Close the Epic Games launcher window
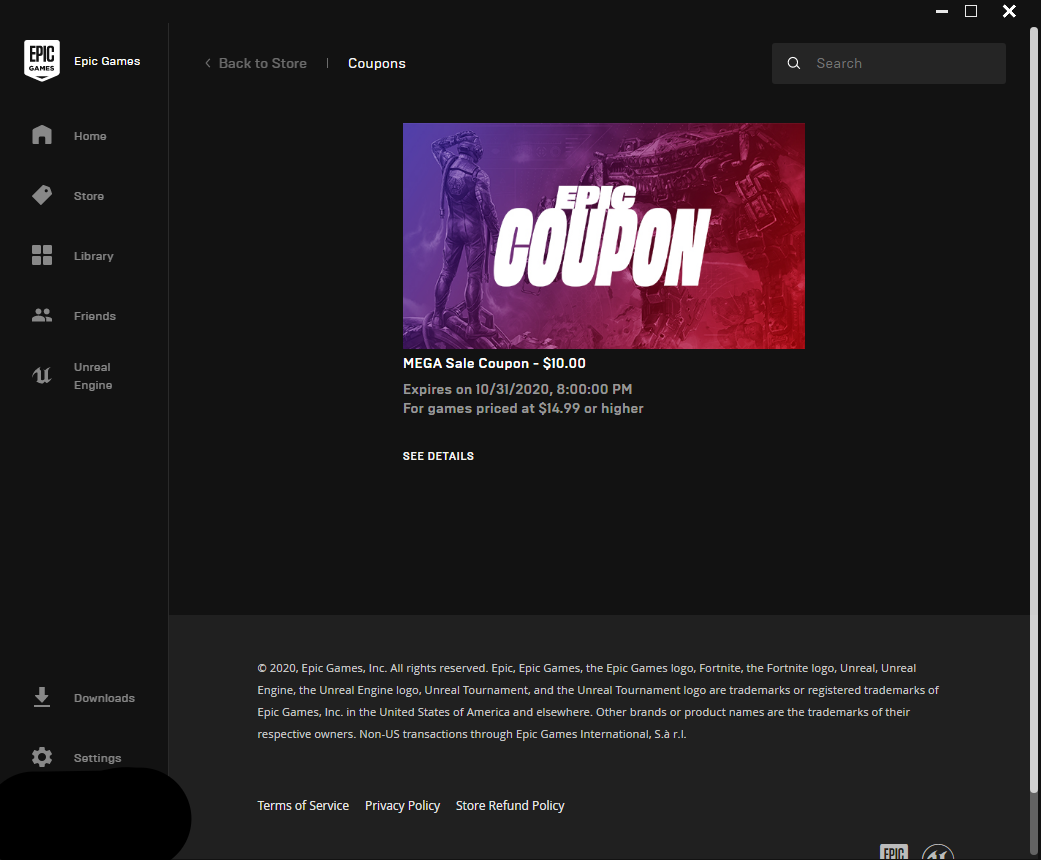Viewport: 1041px width, 860px height. point(1009,11)
